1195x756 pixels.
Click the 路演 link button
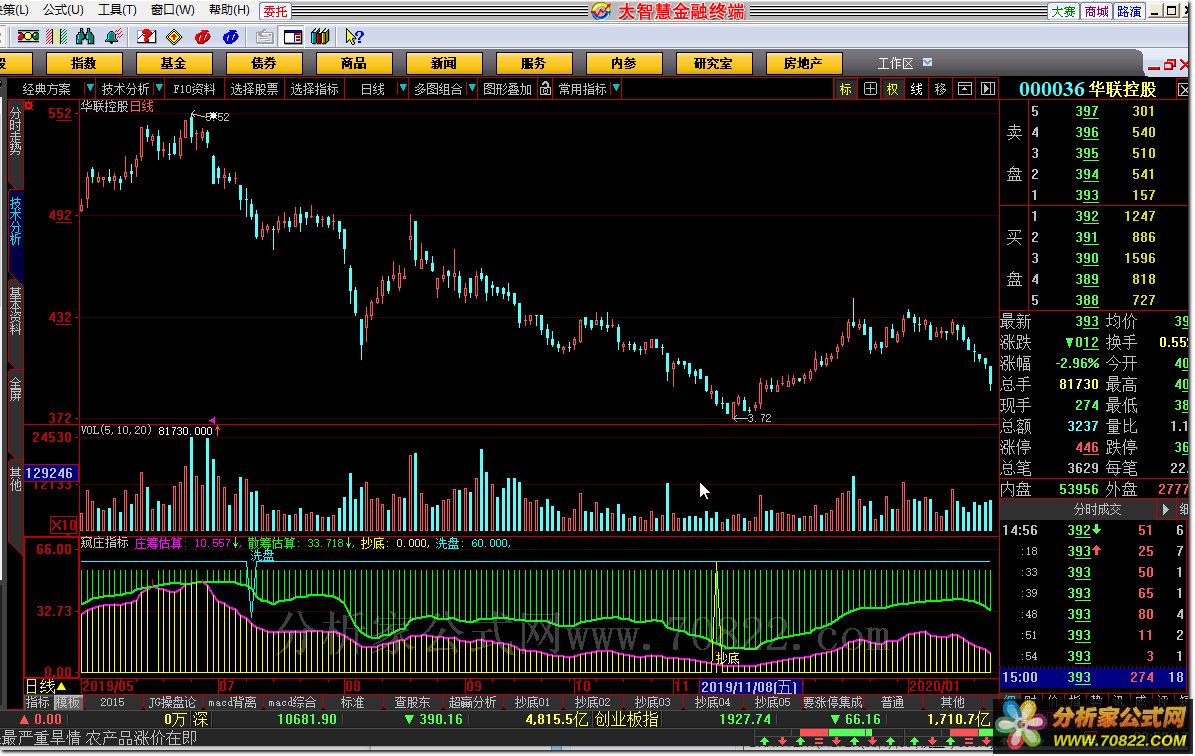tap(1129, 11)
